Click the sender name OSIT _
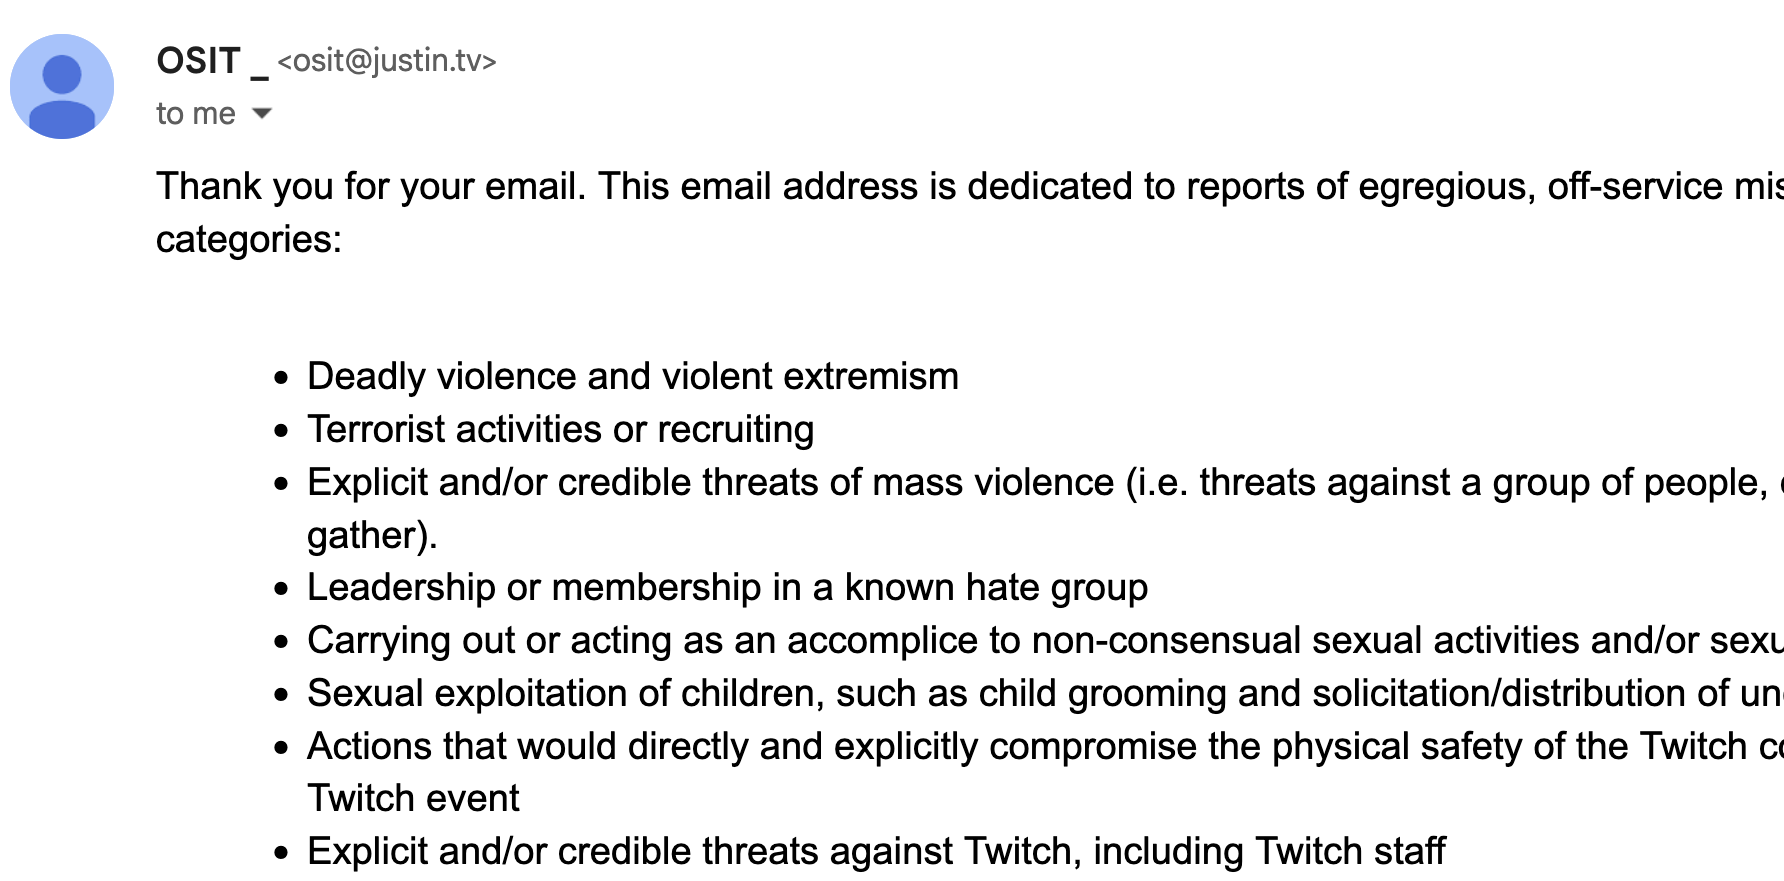Viewport: 1784px width, 881px height. coord(212,61)
